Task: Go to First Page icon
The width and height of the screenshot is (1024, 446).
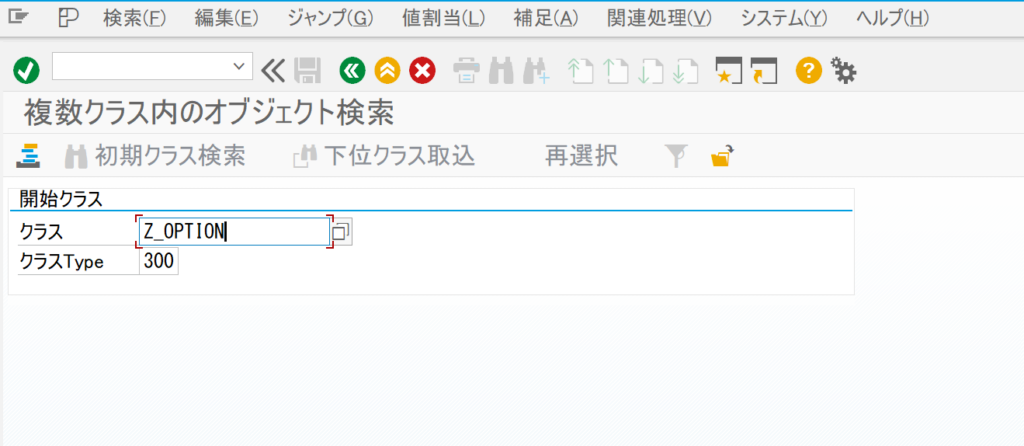Action: click(x=581, y=71)
